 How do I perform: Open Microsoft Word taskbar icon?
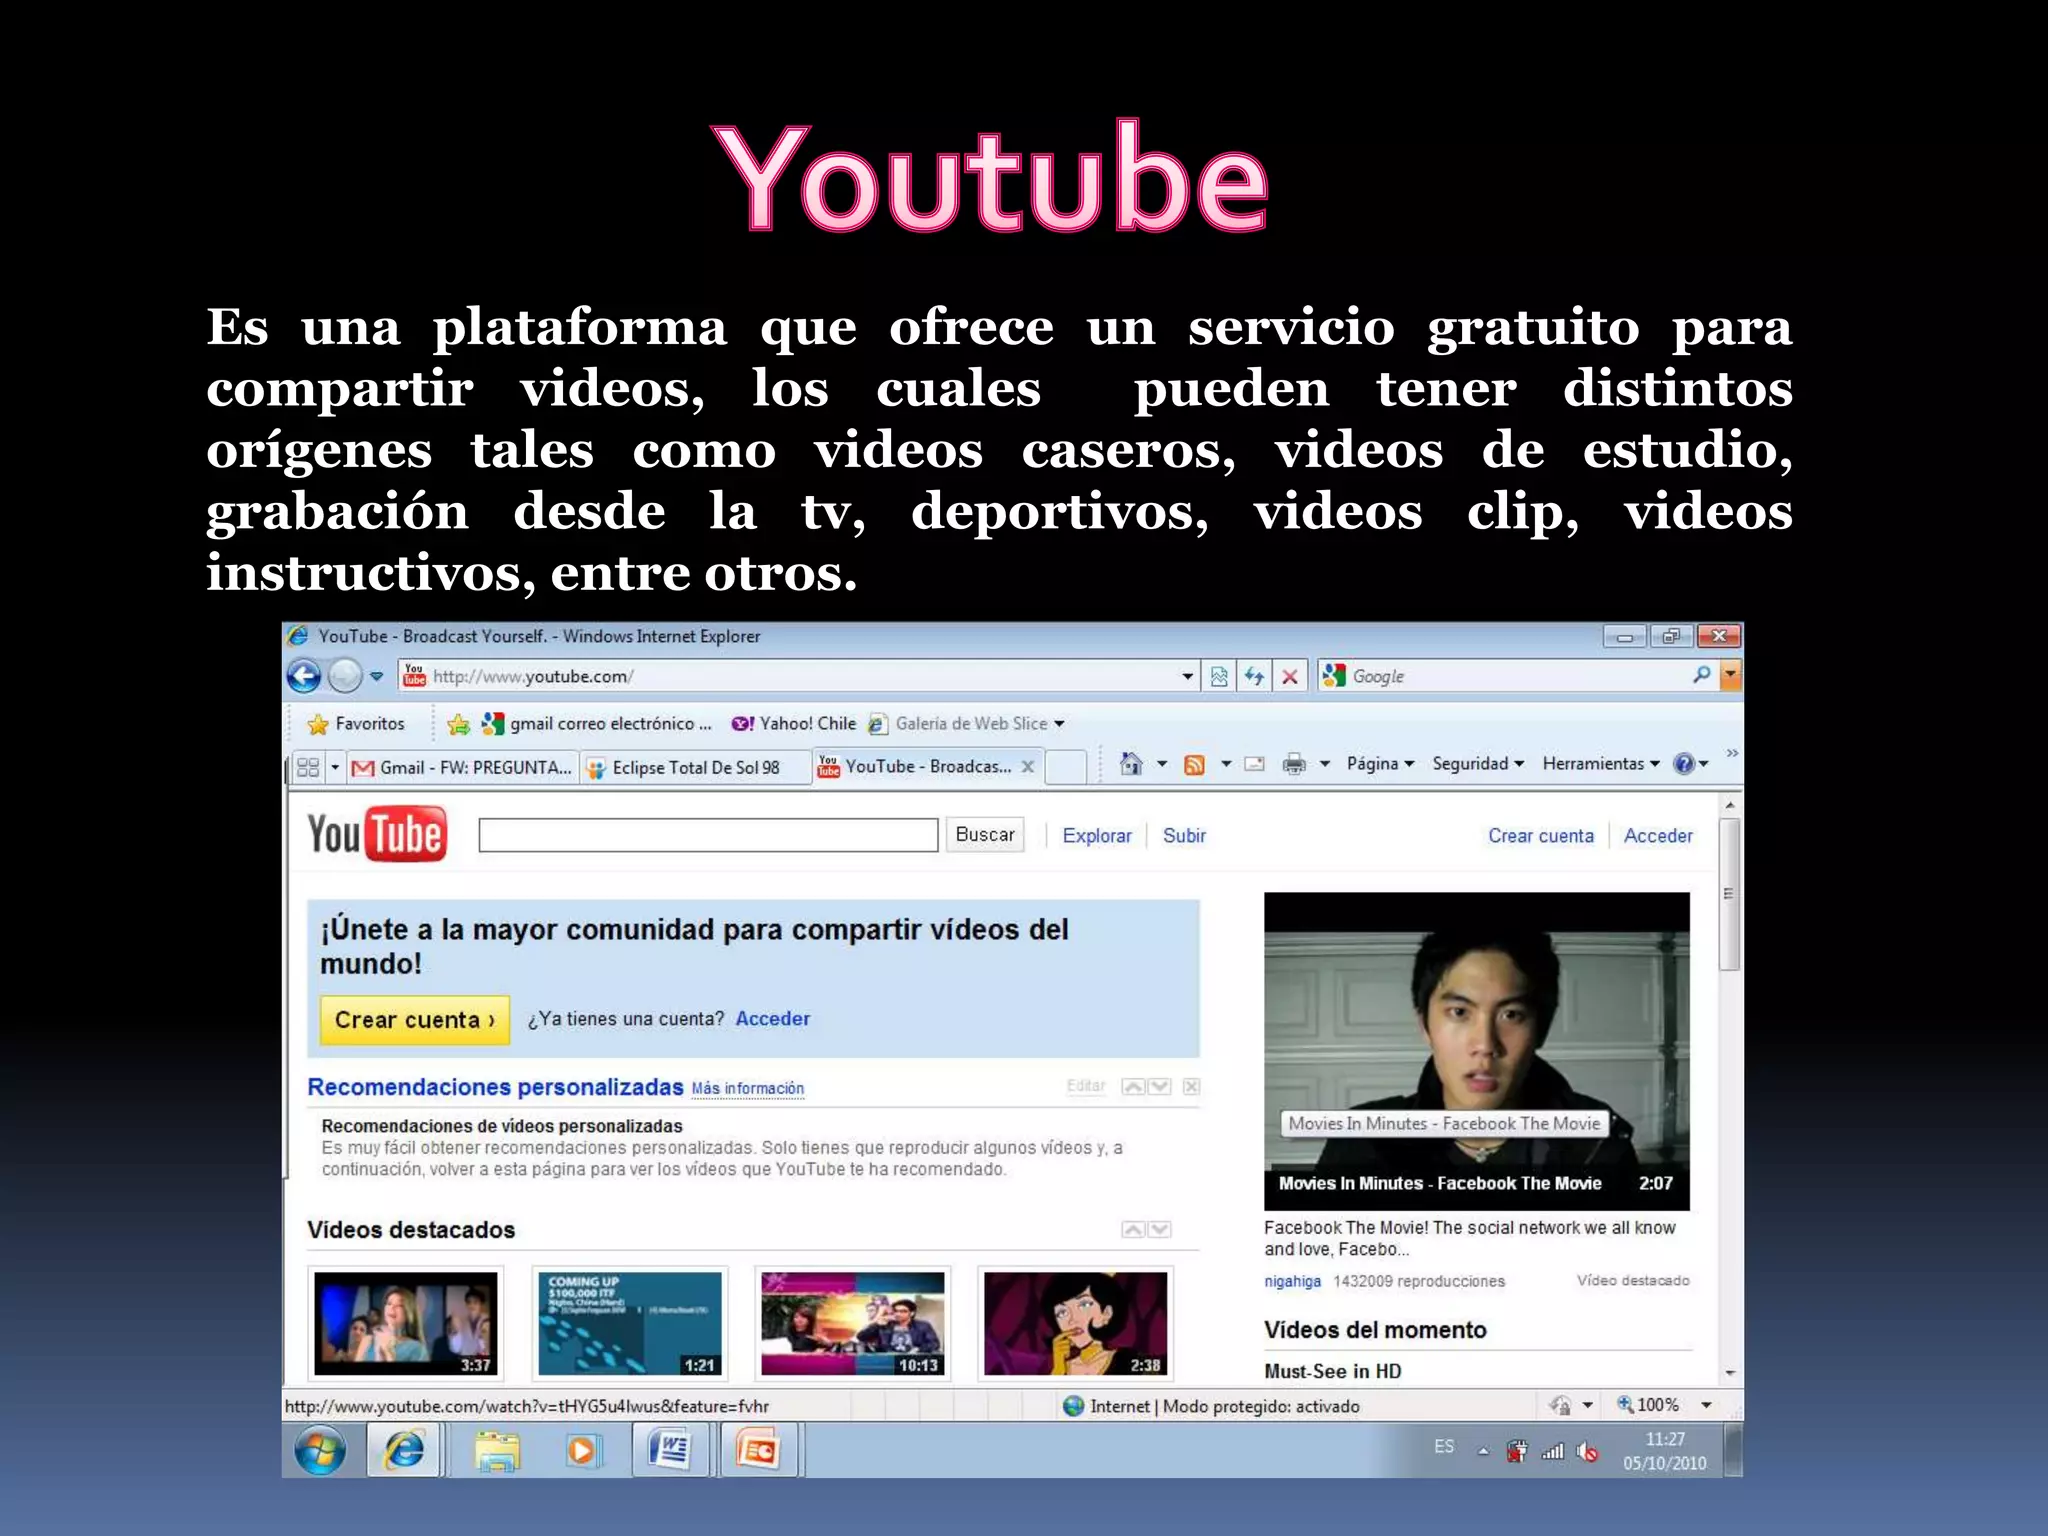[671, 1450]
